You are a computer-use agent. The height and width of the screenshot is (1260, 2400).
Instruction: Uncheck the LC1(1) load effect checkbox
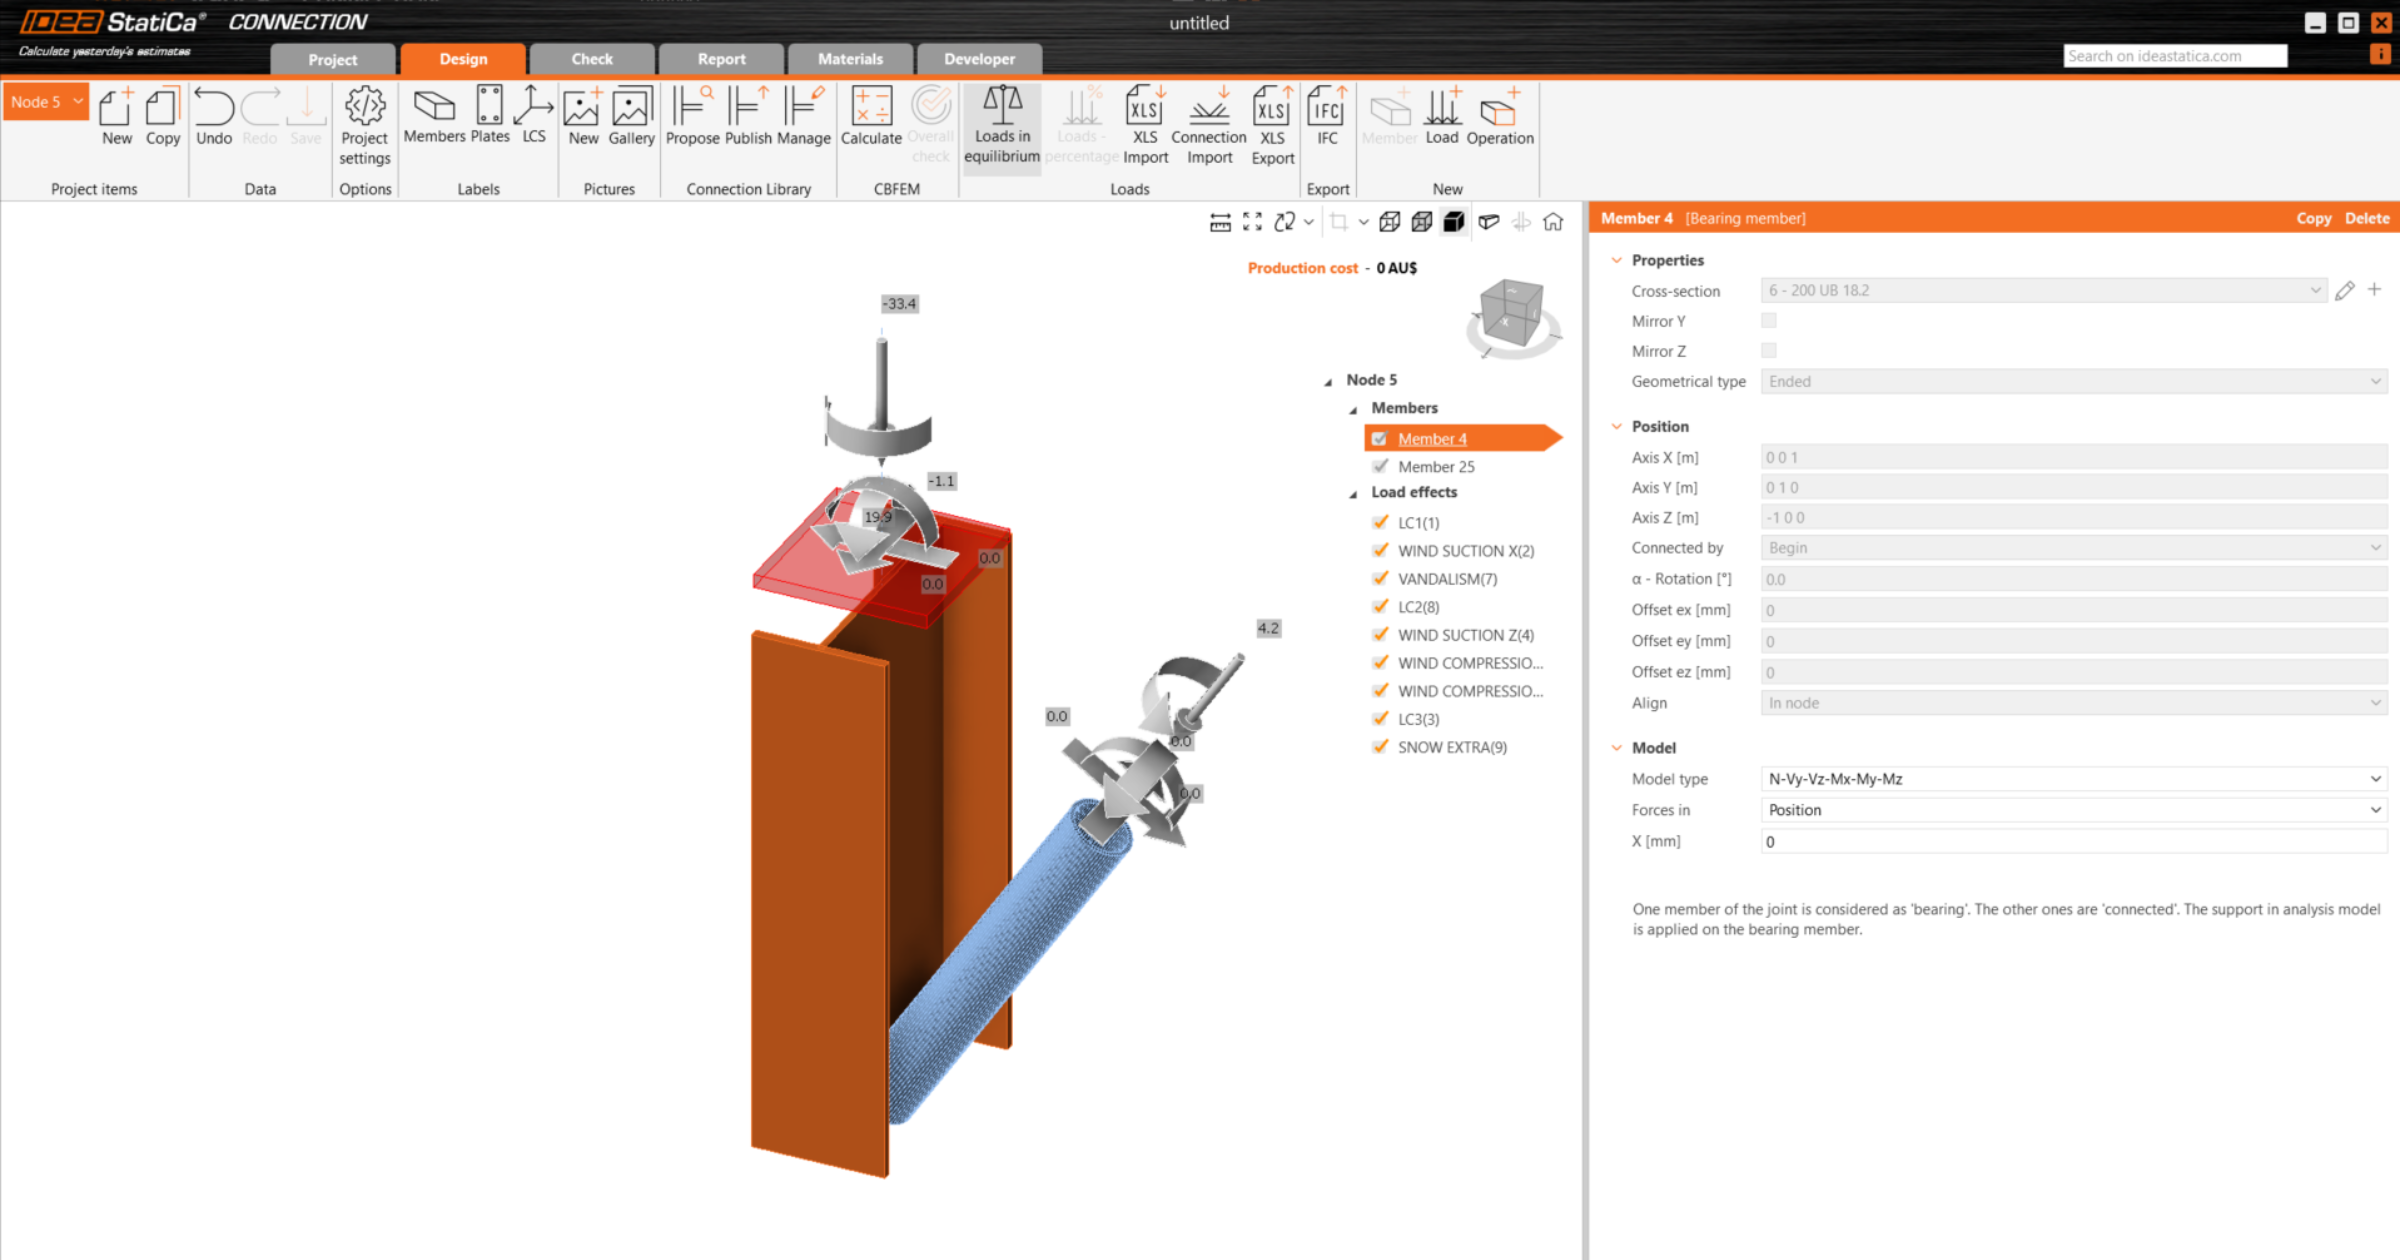(x=1381, y=522)
